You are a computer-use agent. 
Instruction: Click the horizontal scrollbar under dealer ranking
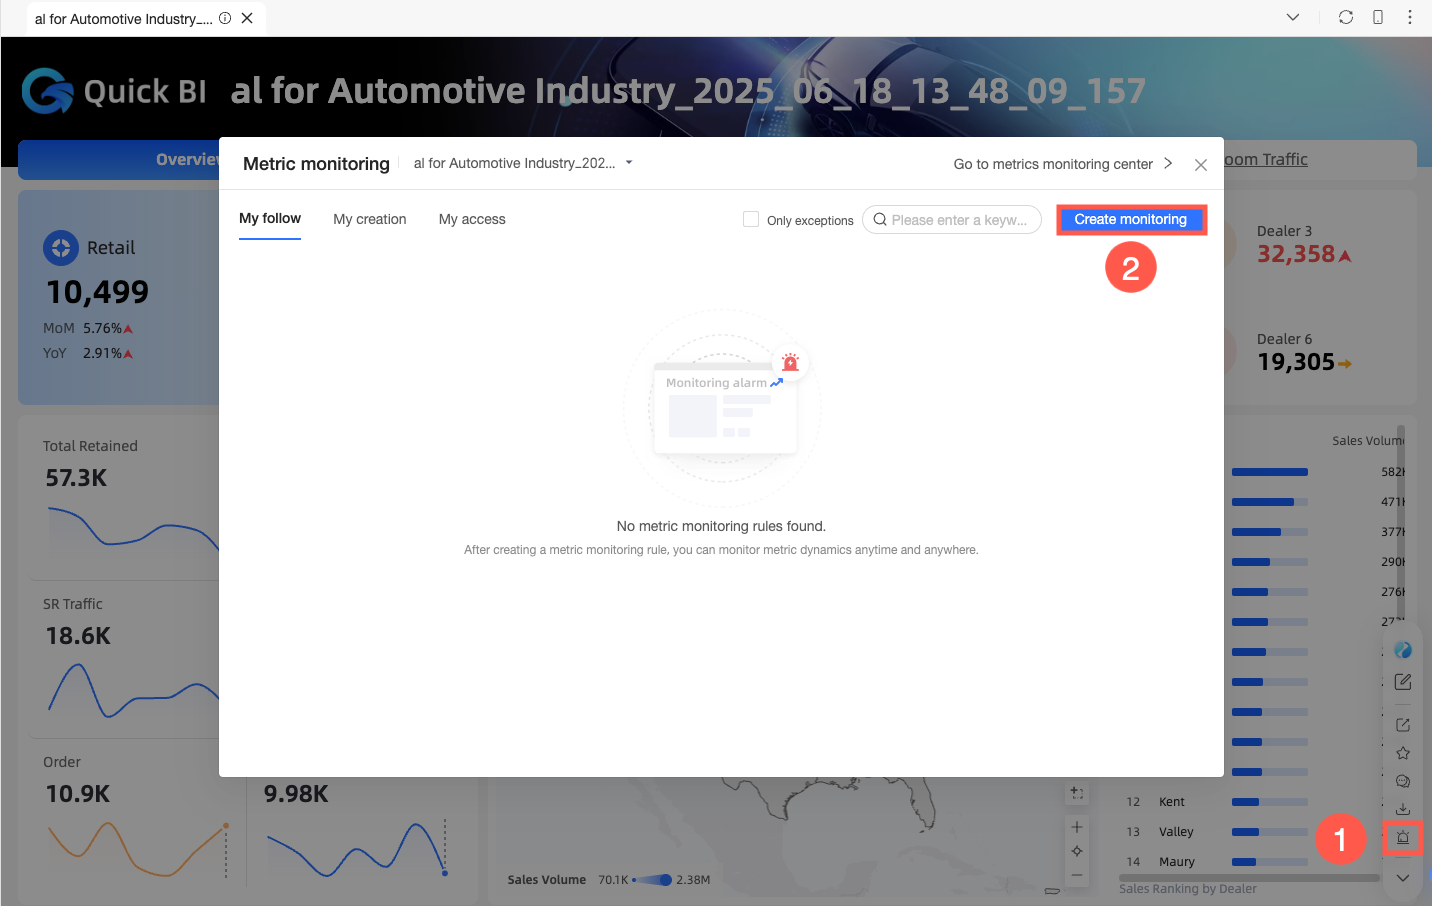coord(1248,877)
